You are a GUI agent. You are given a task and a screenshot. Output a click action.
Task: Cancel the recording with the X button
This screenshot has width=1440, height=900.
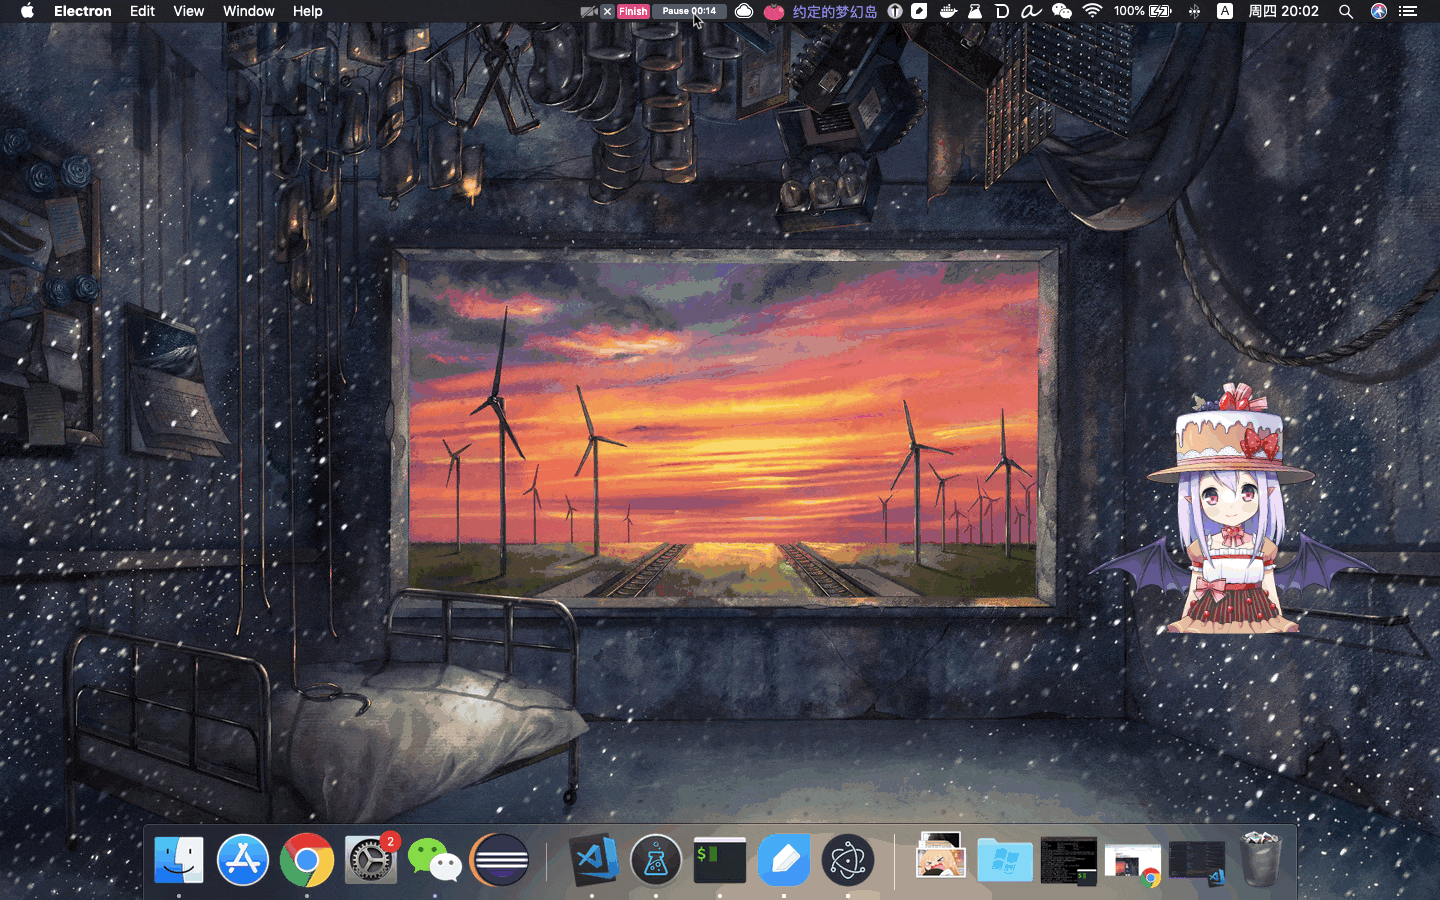pyautogui.click(x=607, y=11)
